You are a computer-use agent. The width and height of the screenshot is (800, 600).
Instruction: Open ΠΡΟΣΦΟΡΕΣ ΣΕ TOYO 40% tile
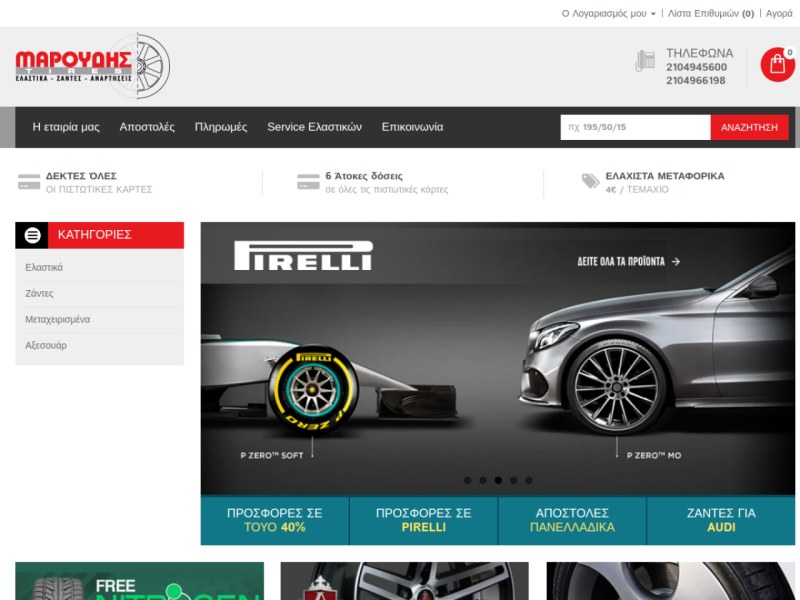click(x=274, y=520)
